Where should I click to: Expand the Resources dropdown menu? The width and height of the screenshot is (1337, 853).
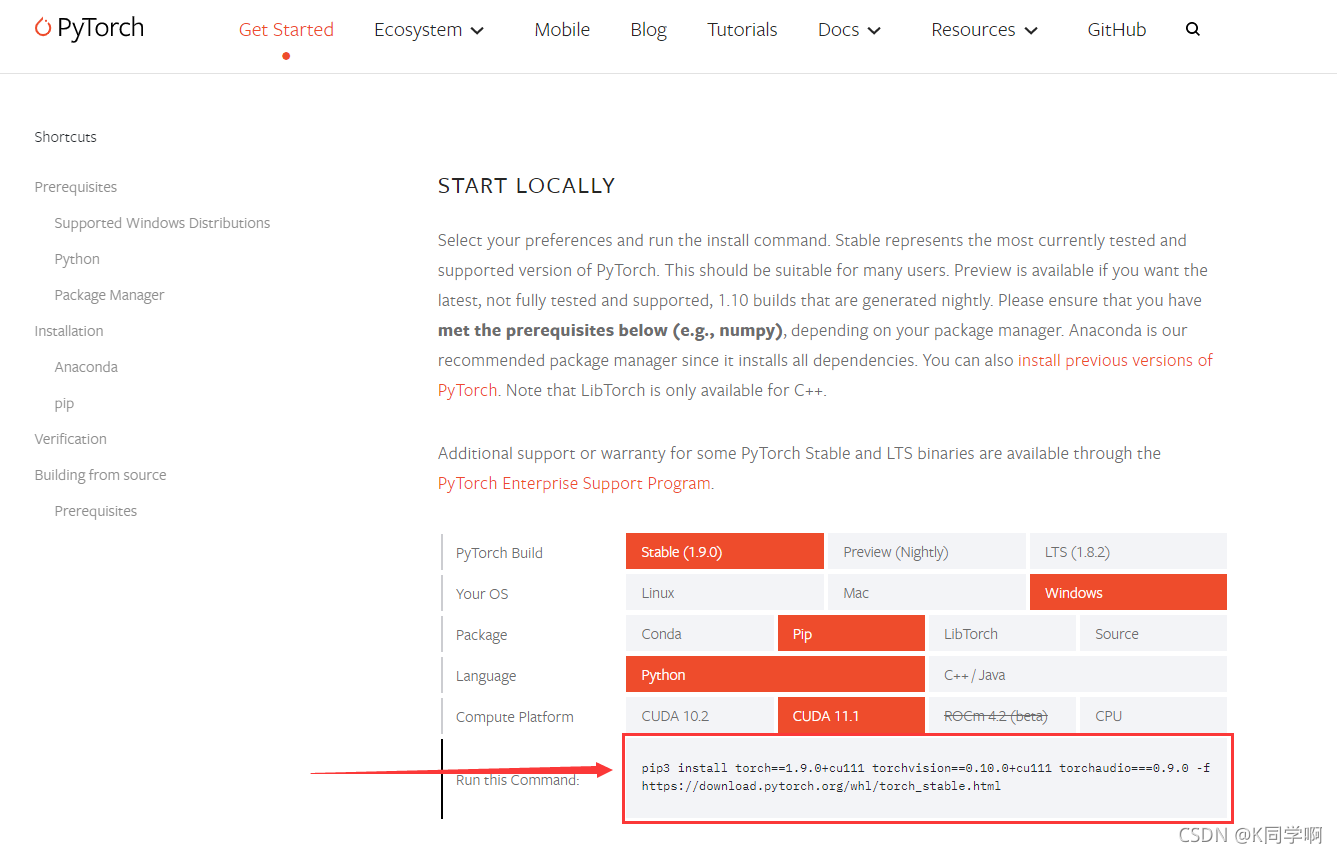(x=985, y=30)
